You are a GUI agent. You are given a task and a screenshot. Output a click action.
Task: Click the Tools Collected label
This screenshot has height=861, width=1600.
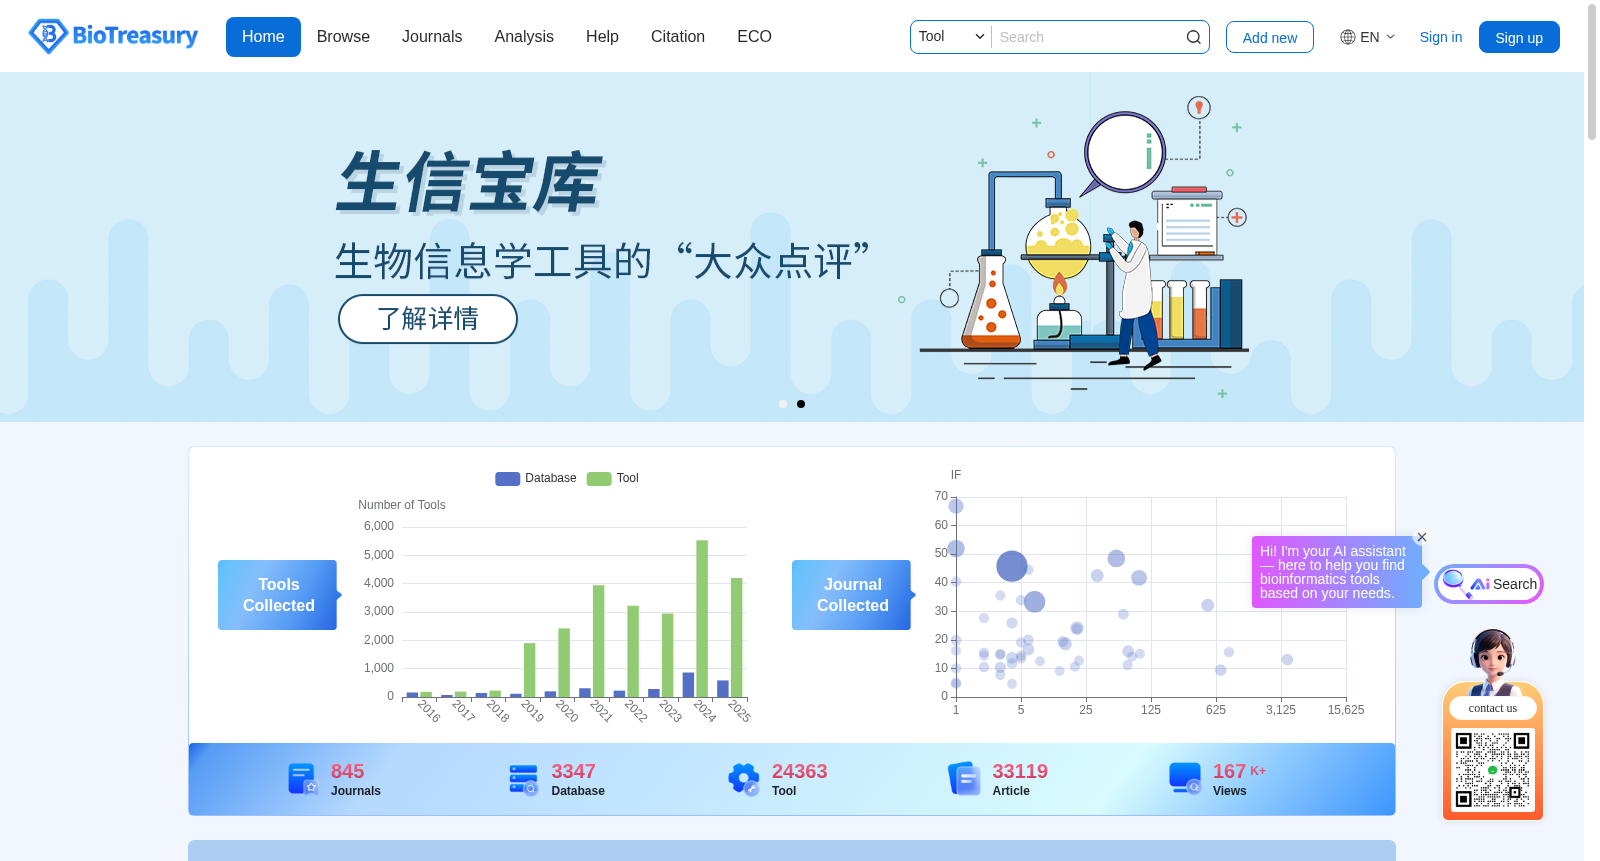(x=278, y=595)
